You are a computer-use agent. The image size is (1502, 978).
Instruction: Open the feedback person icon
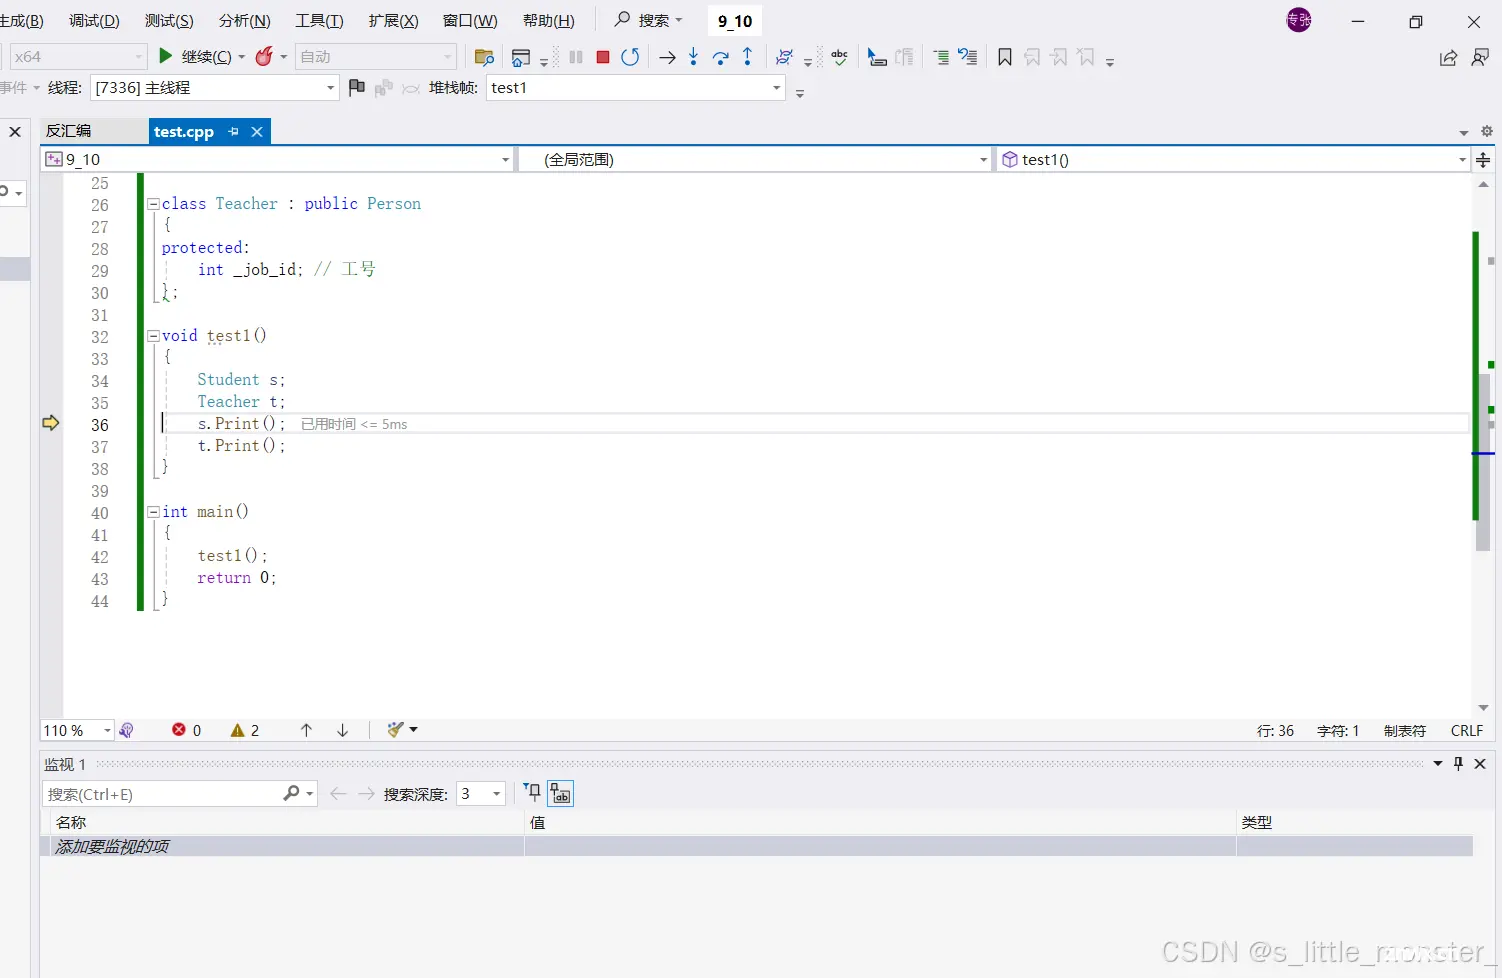click(x=1480, y=58)
